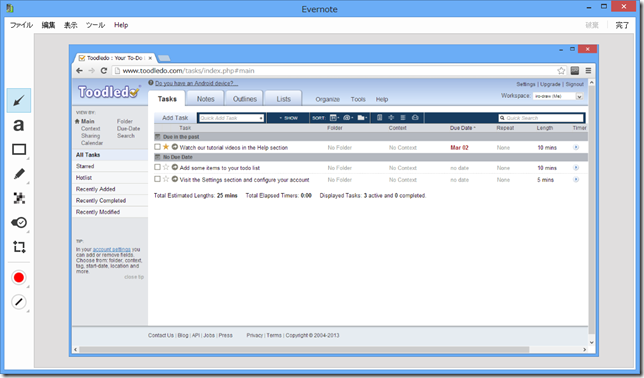Open the Evernote Help menu
Screen dimensions: 644x378
(121, 25)
